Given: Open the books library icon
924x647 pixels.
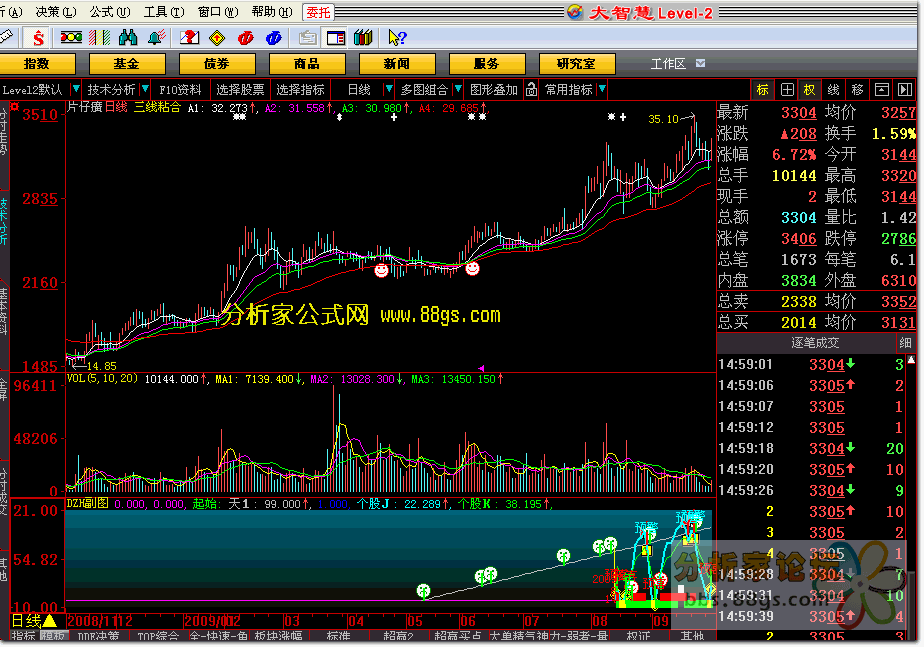Looking at the screenshot, I should 363,38.
